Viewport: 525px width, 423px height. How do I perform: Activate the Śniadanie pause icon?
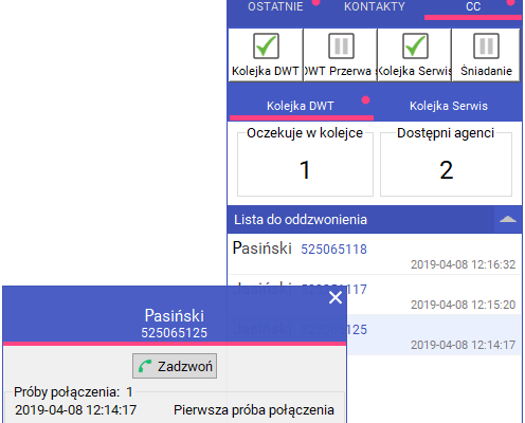(486, 46)
